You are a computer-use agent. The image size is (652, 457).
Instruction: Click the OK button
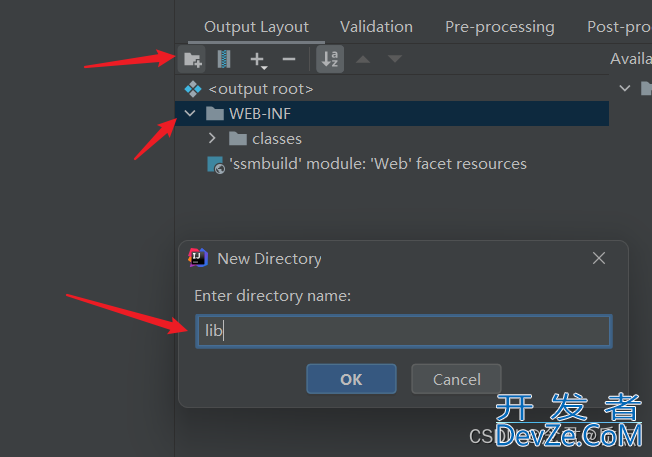(x=351, y=379)
